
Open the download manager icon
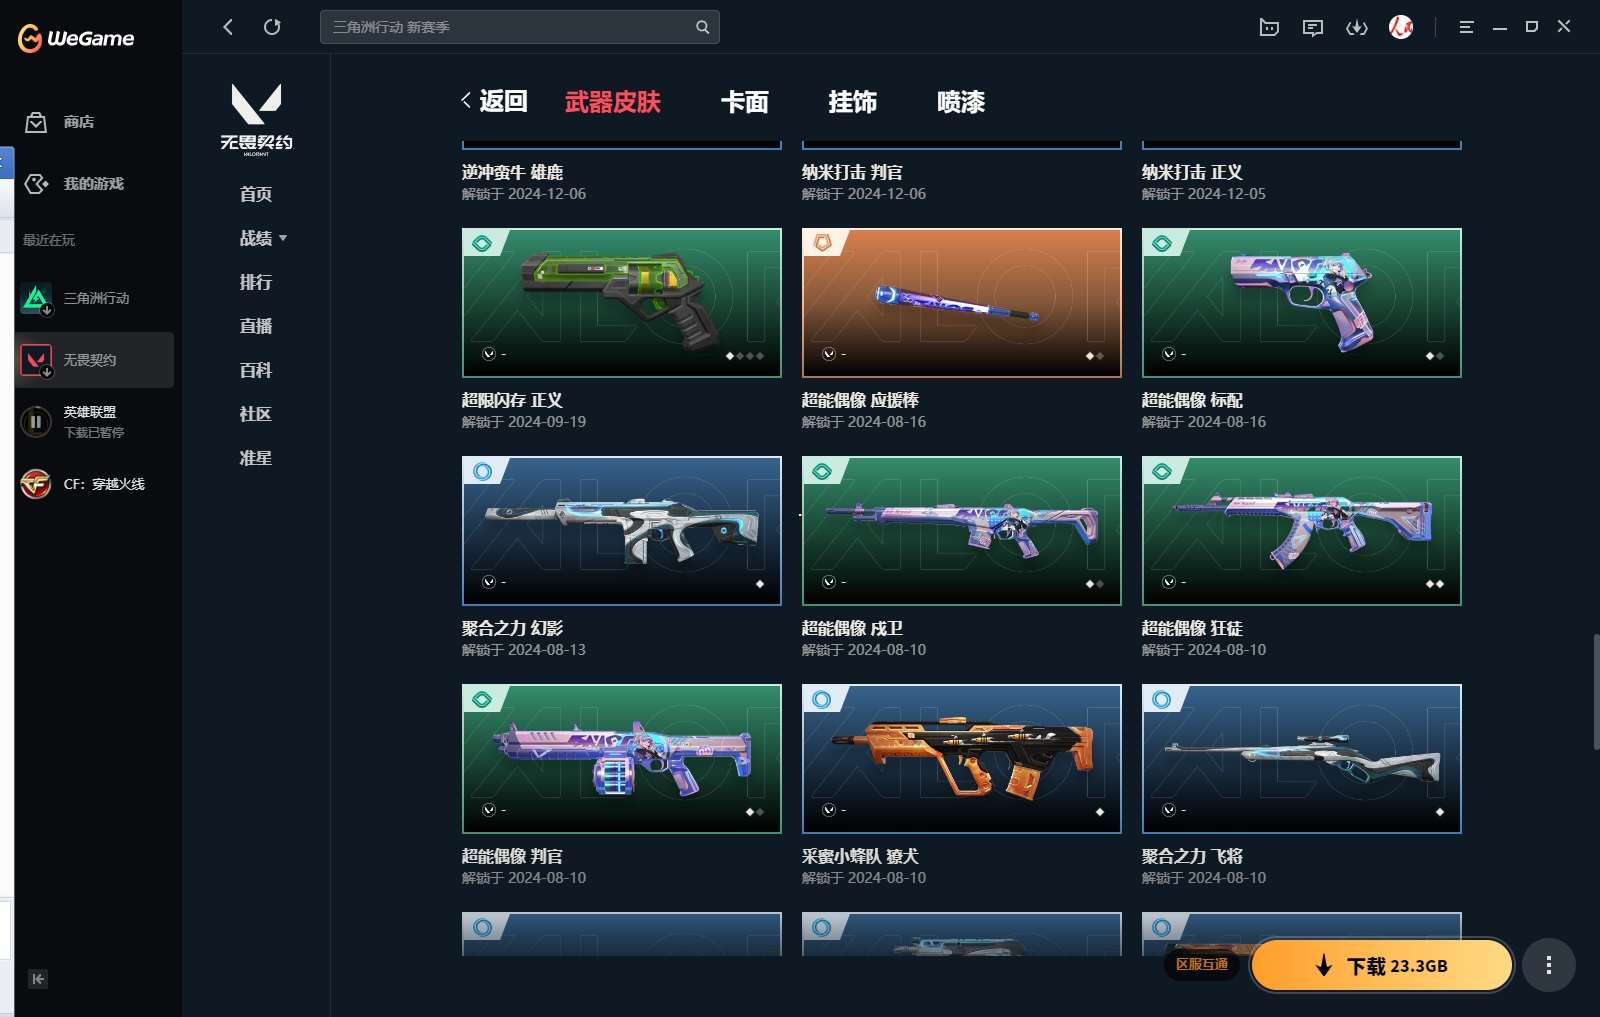(1356, 27)
